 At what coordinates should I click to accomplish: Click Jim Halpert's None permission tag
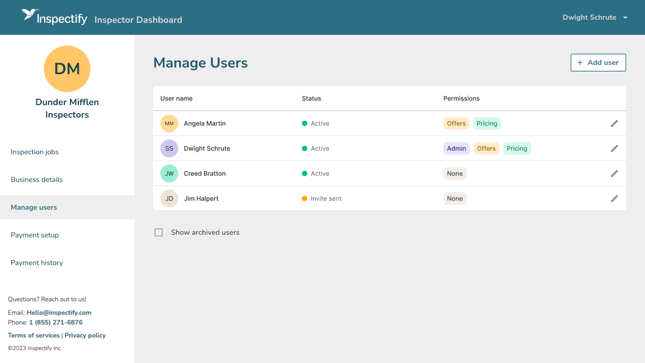[455, 198]
